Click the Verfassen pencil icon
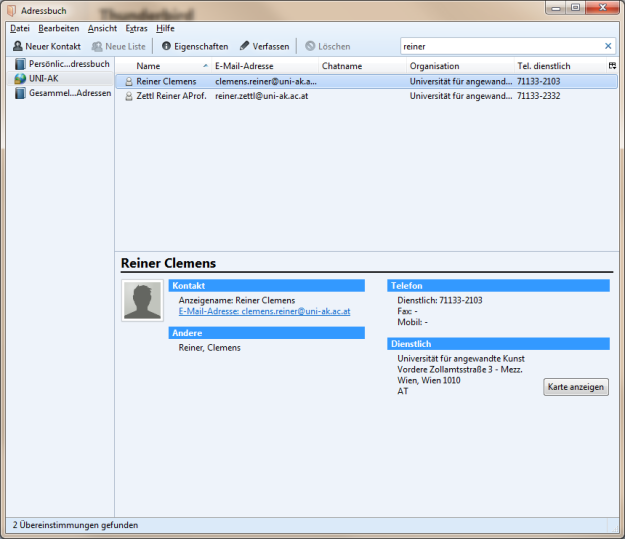Viewport: 625px width, 539px height. pos(245,46)
